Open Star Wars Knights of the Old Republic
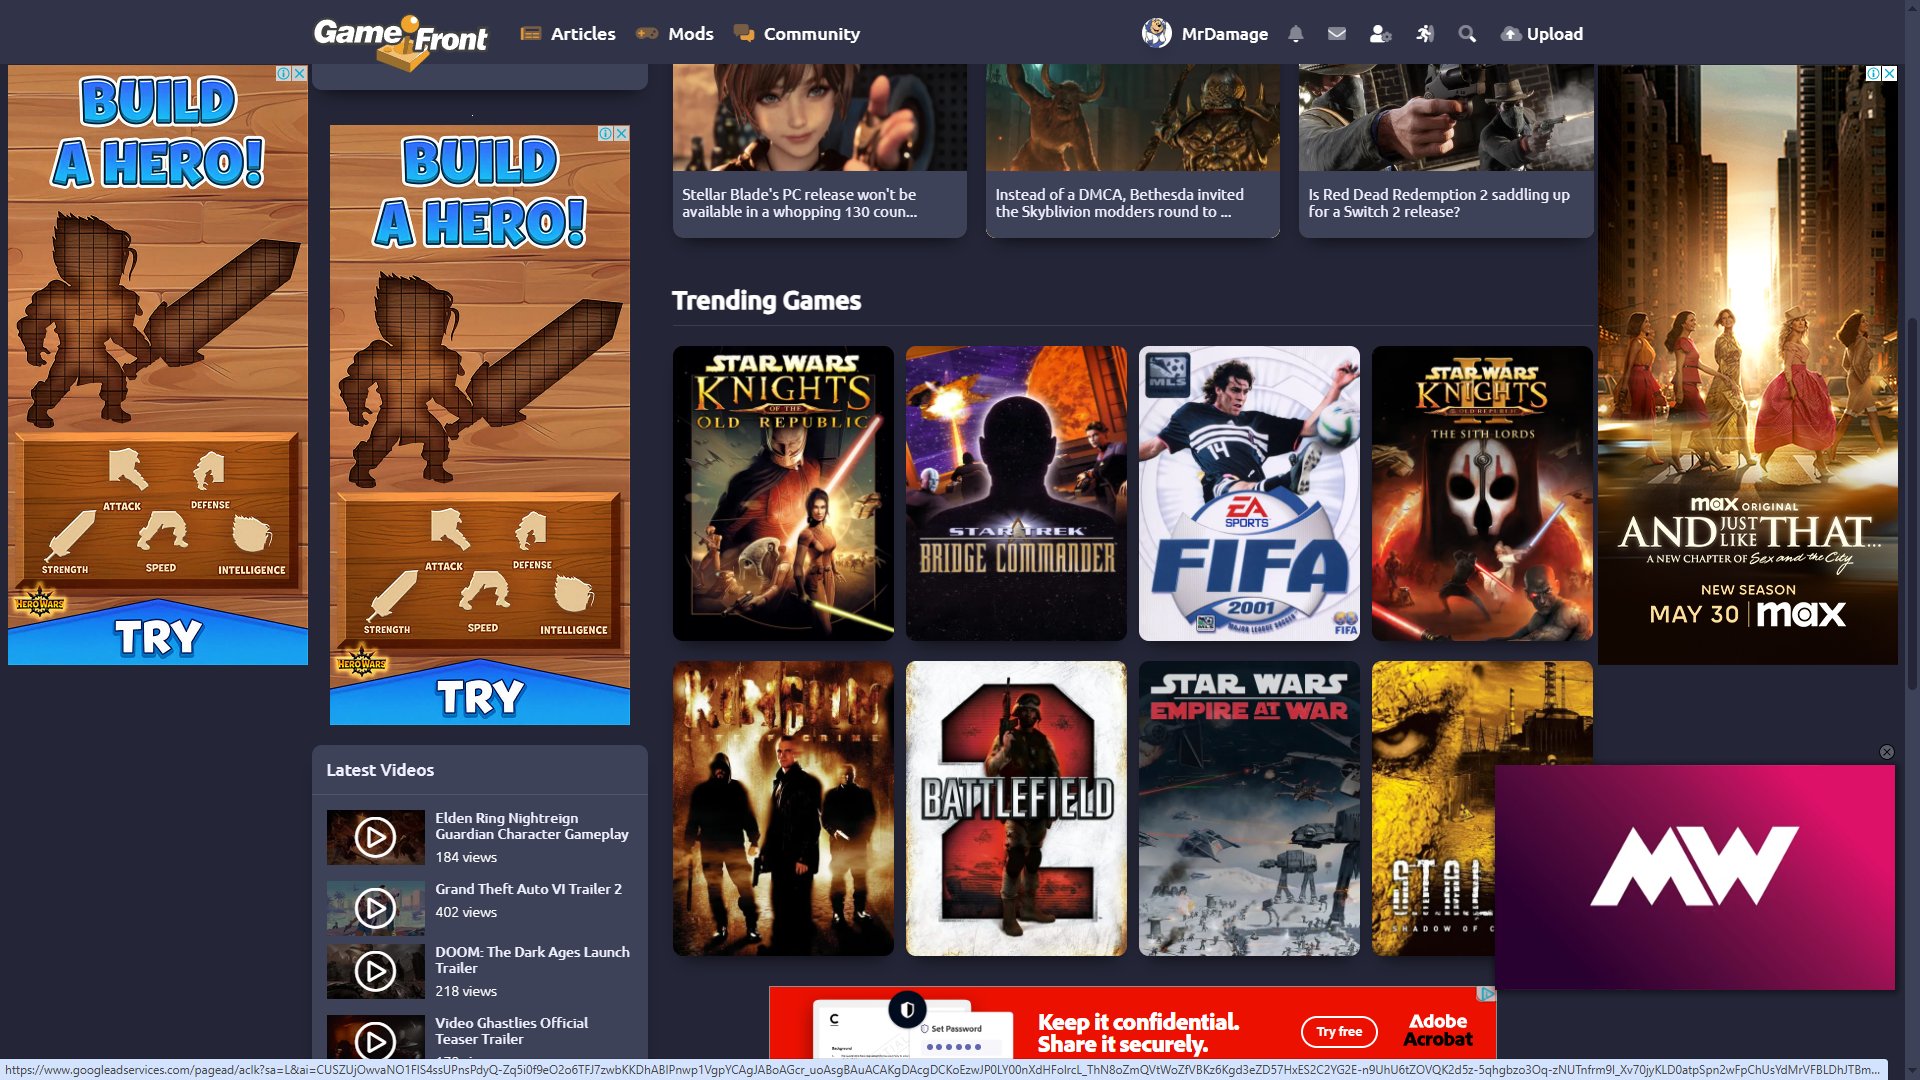Screen dimensions: 1920x1080 (783, 493)
